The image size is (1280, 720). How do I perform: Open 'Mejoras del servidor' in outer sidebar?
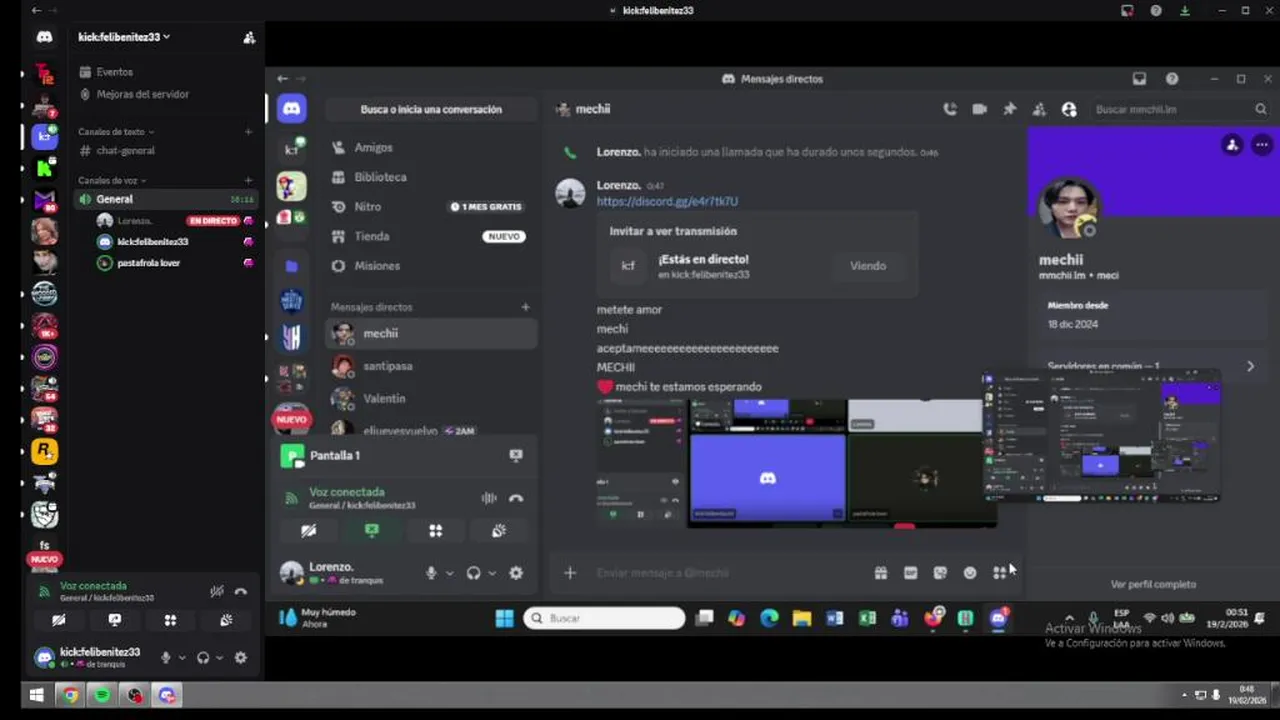point(143,94)
